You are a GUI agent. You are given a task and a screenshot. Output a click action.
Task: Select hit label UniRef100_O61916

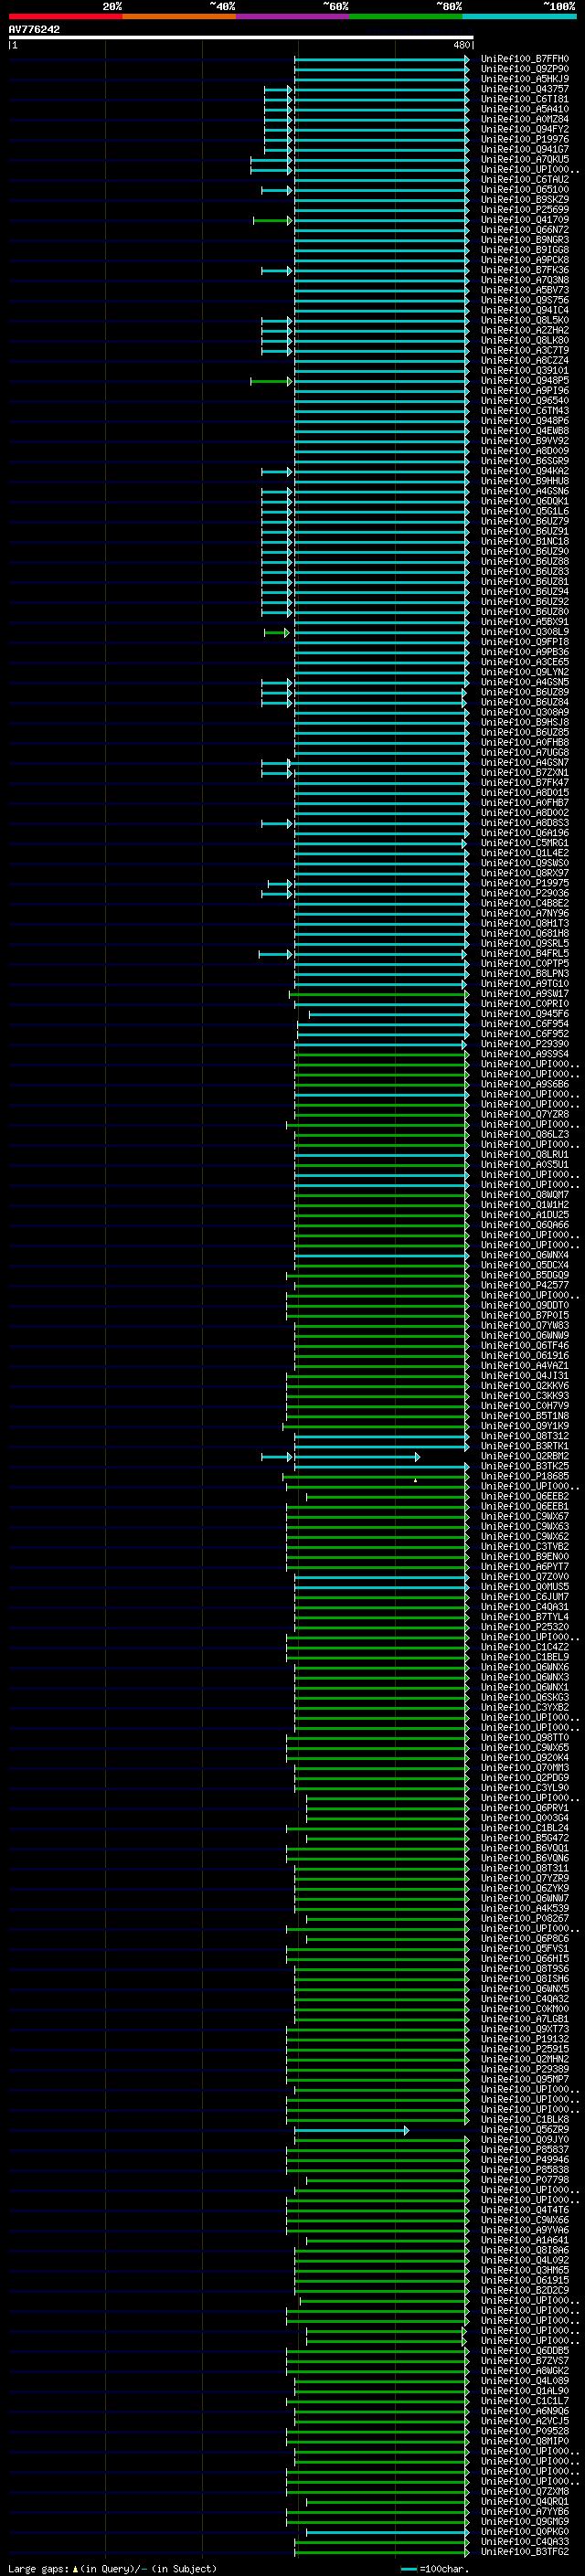click(525, 1355)
